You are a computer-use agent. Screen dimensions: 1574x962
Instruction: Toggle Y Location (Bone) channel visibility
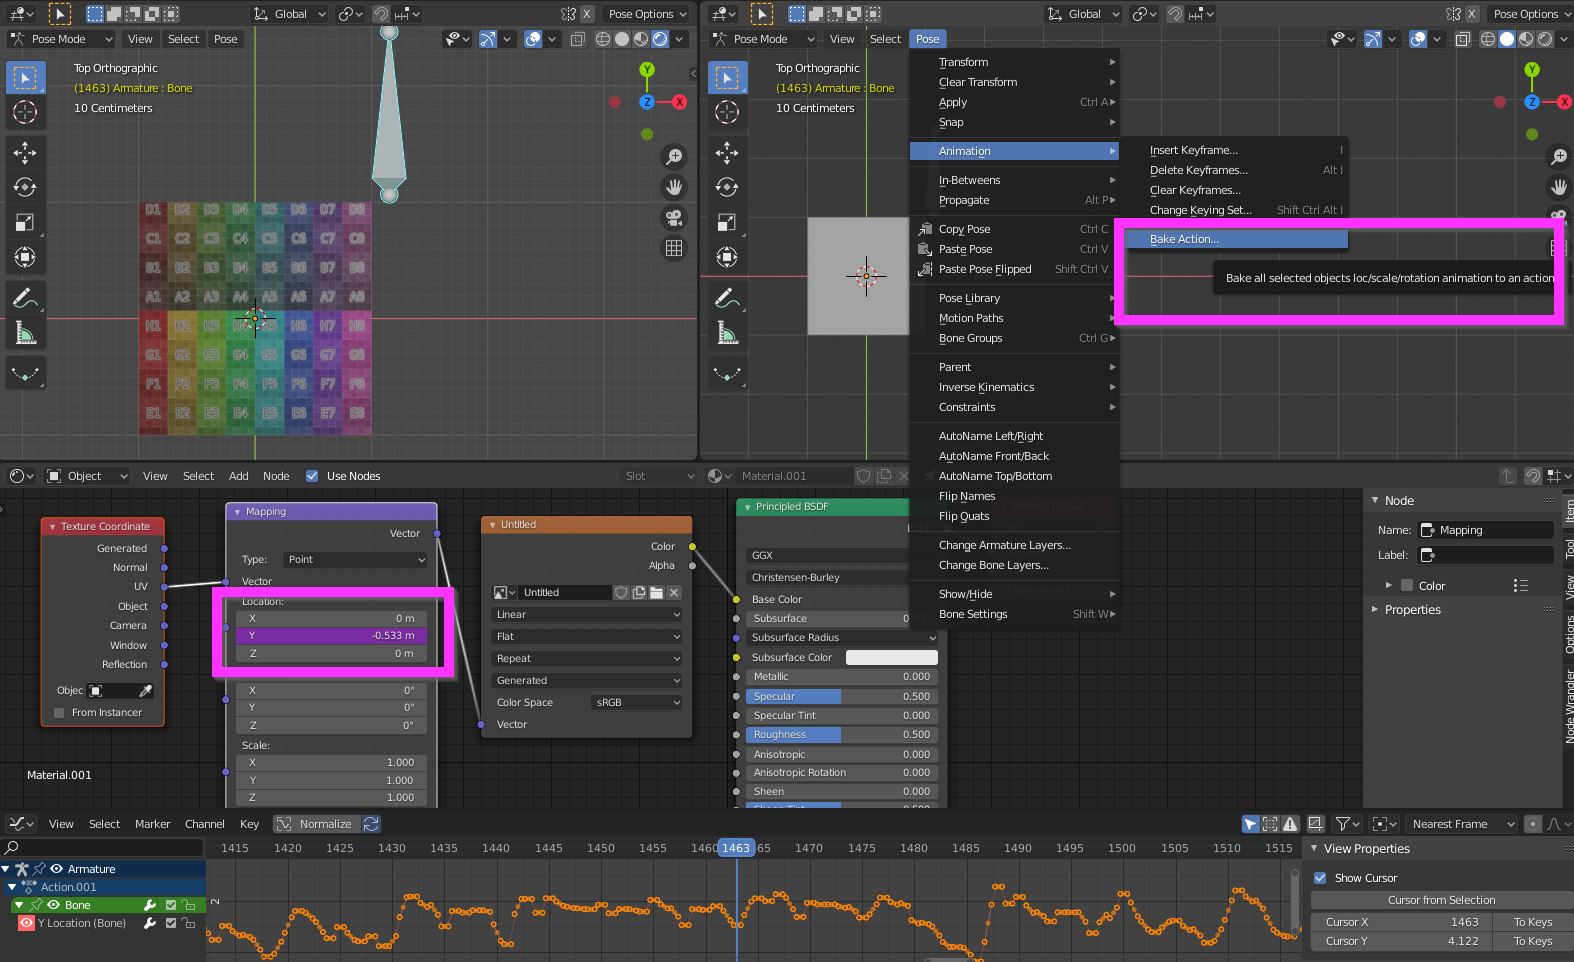(x=27, y=923)
